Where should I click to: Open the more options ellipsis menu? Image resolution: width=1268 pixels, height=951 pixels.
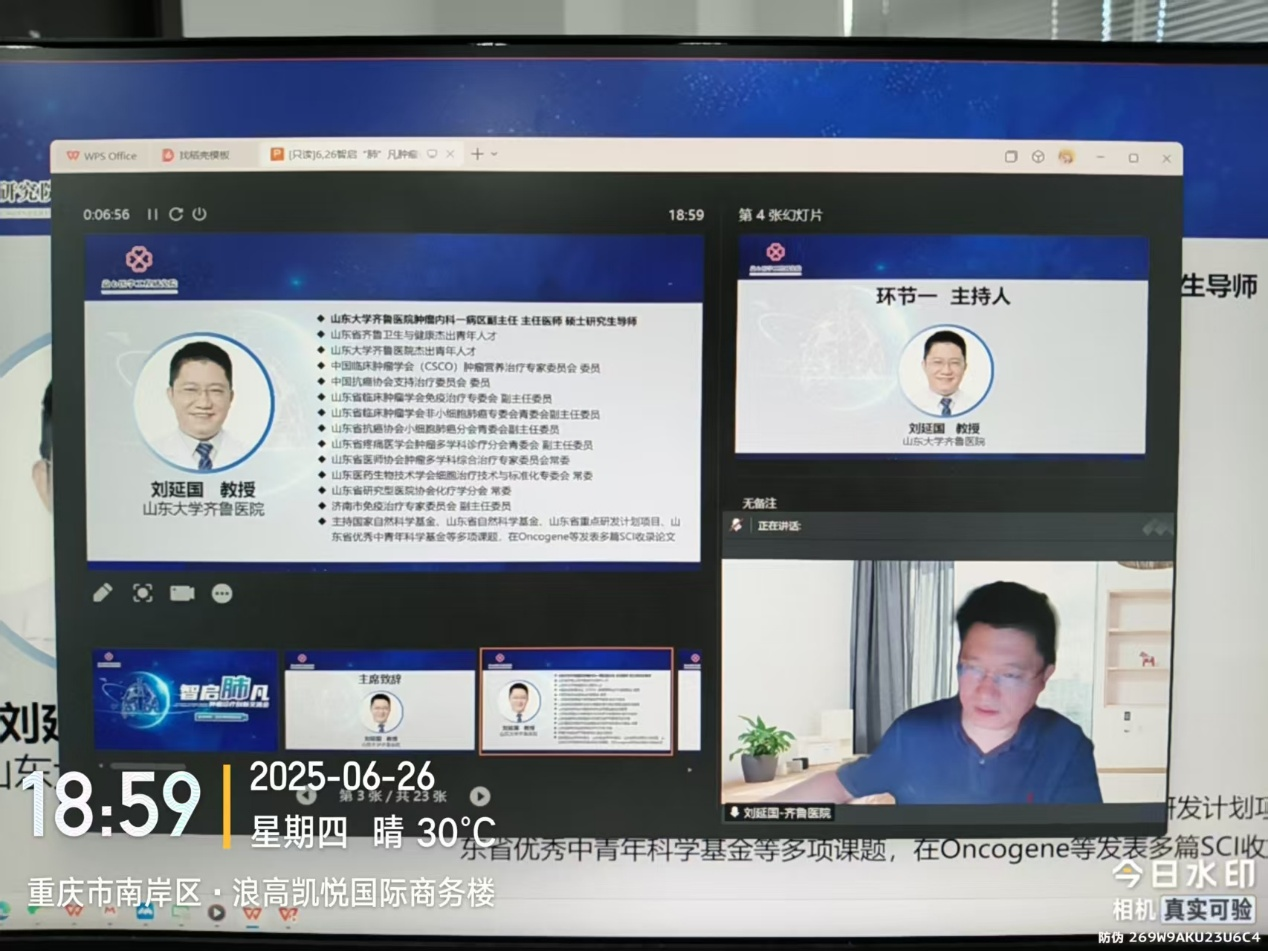tap(222, 592)
